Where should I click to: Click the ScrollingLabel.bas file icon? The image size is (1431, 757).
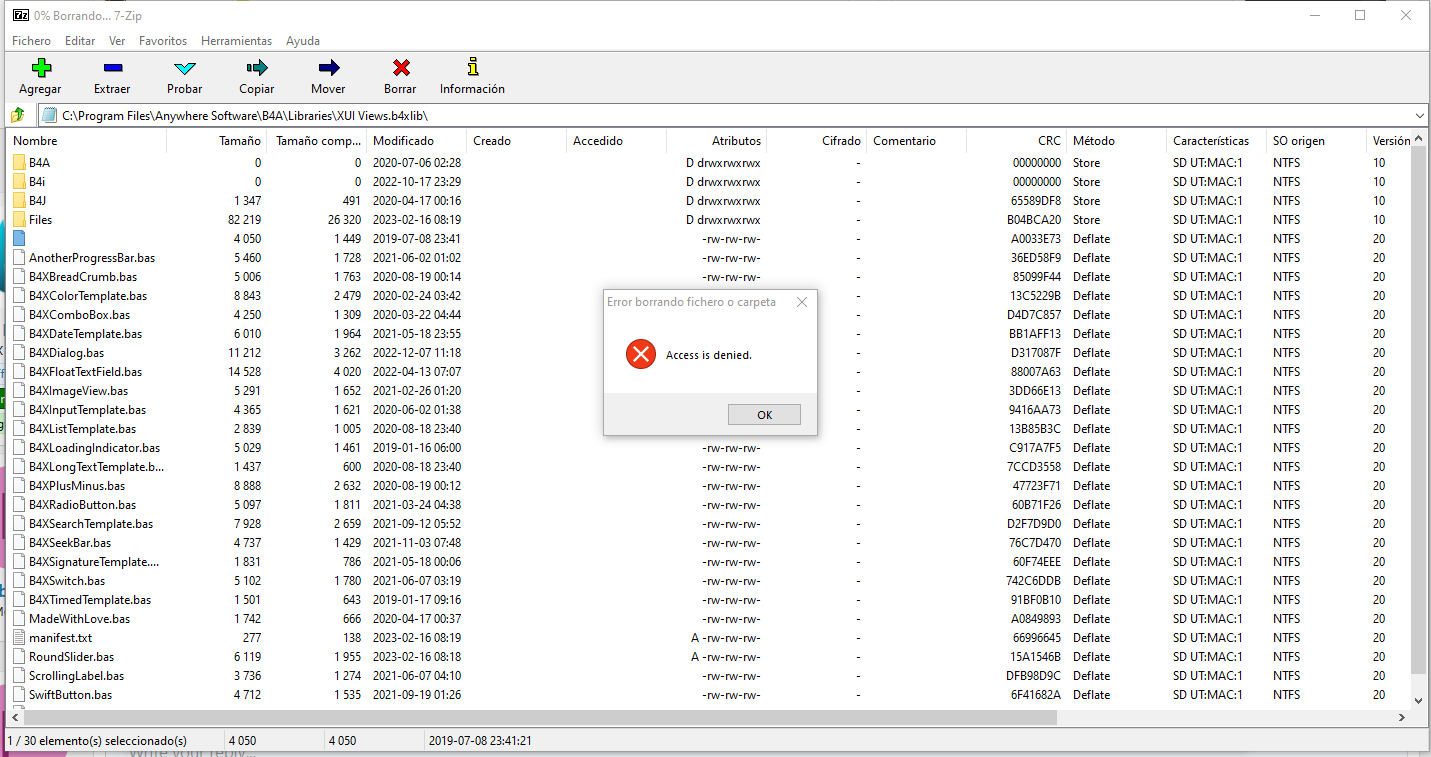point(19,675)
